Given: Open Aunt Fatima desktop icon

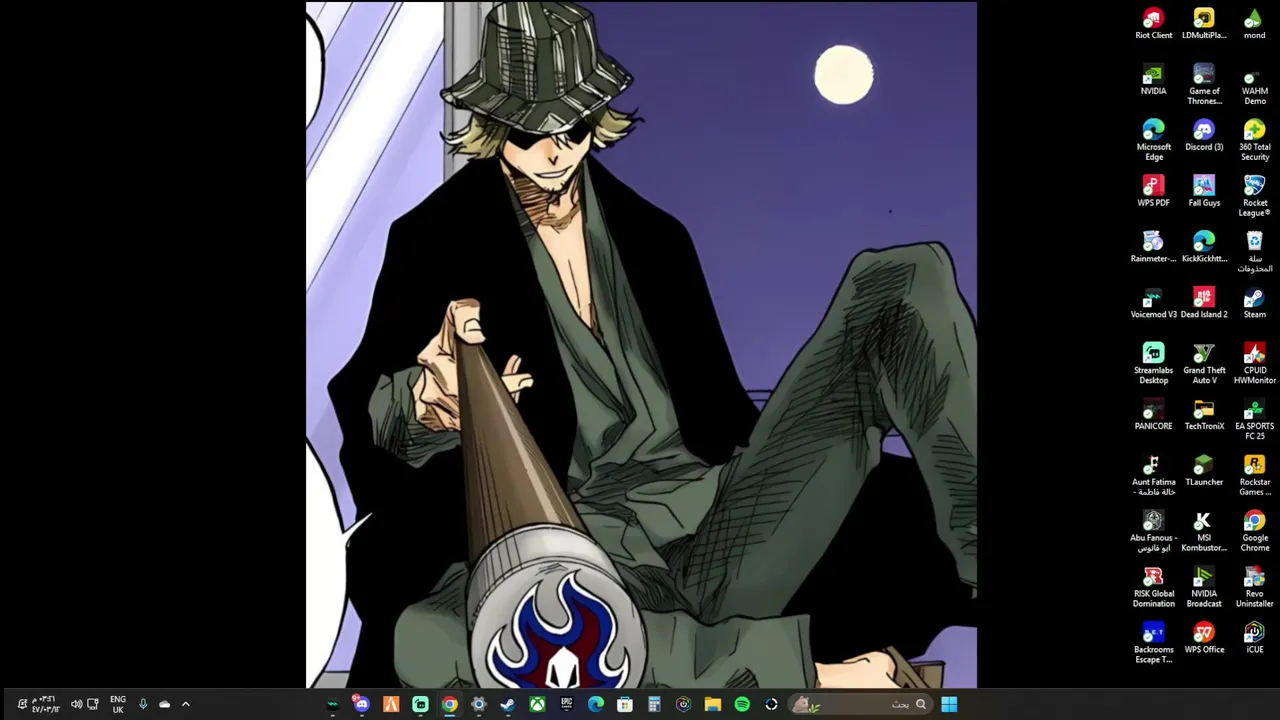Looking at the screenshot, I should click(x=1153, y=476).
